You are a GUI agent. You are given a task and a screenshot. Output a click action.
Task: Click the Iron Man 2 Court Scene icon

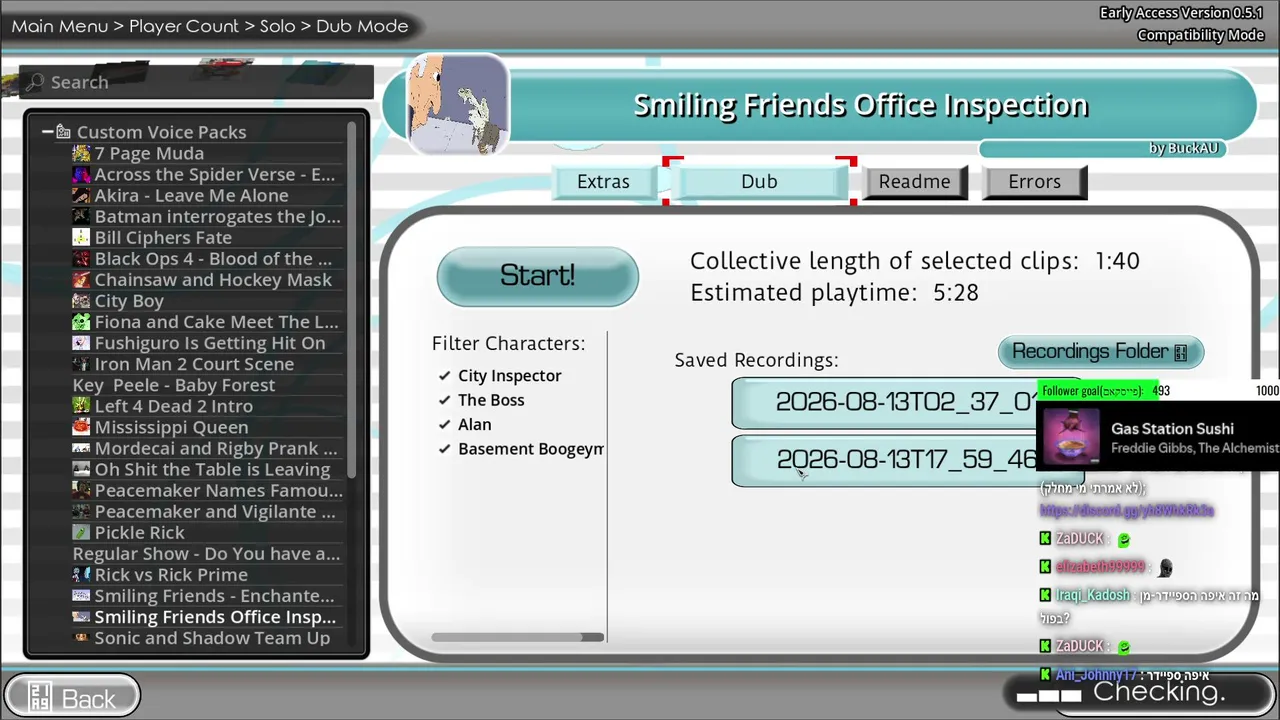81,364
